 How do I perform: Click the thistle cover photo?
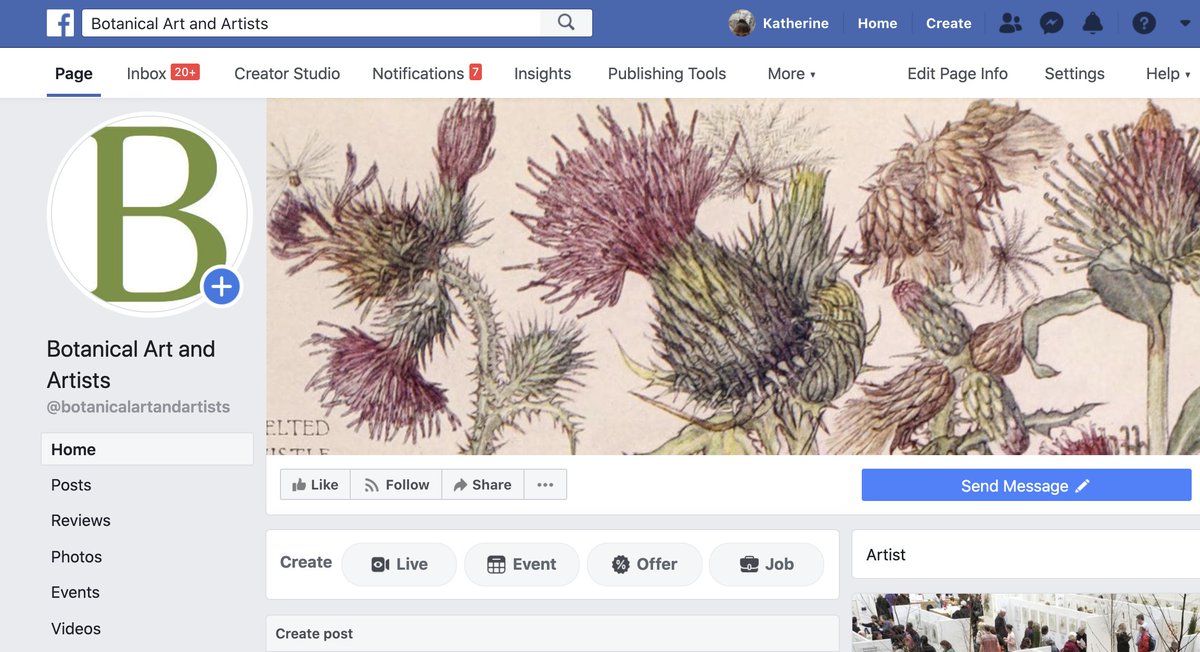[732, 277]
